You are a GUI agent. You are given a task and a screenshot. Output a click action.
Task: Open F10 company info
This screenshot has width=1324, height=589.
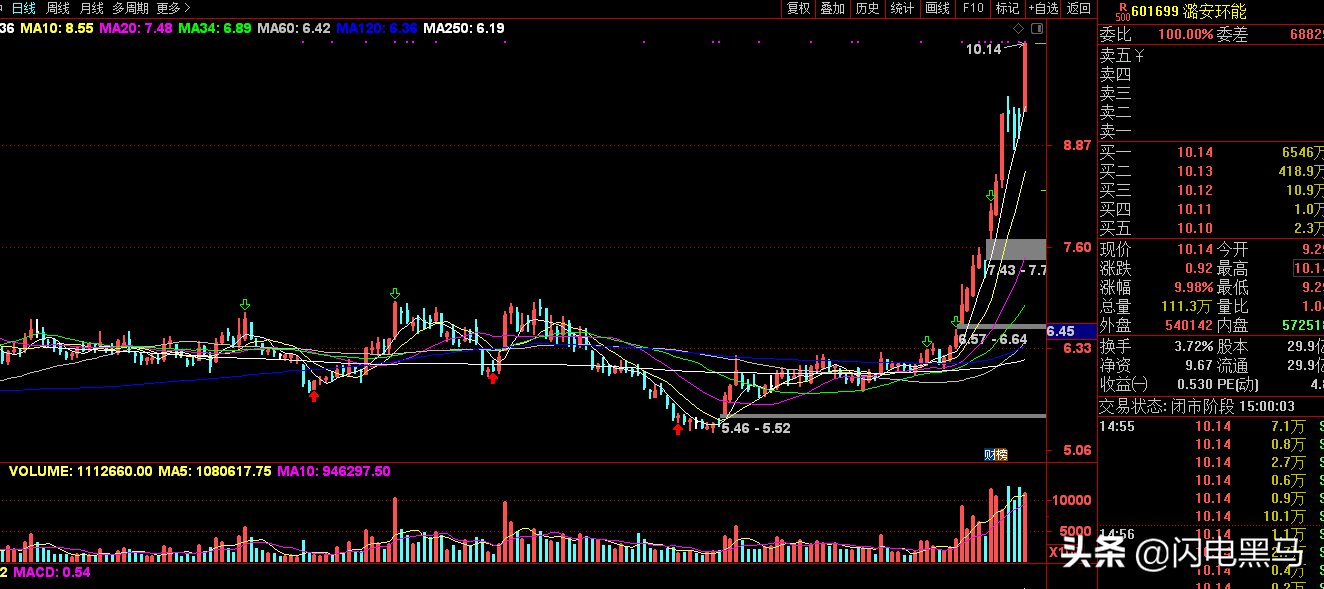pos(972,8)
